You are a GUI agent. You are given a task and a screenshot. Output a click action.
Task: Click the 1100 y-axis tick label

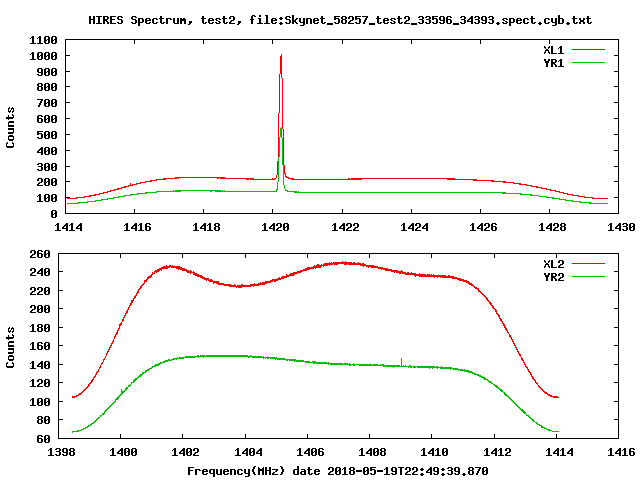43,40
